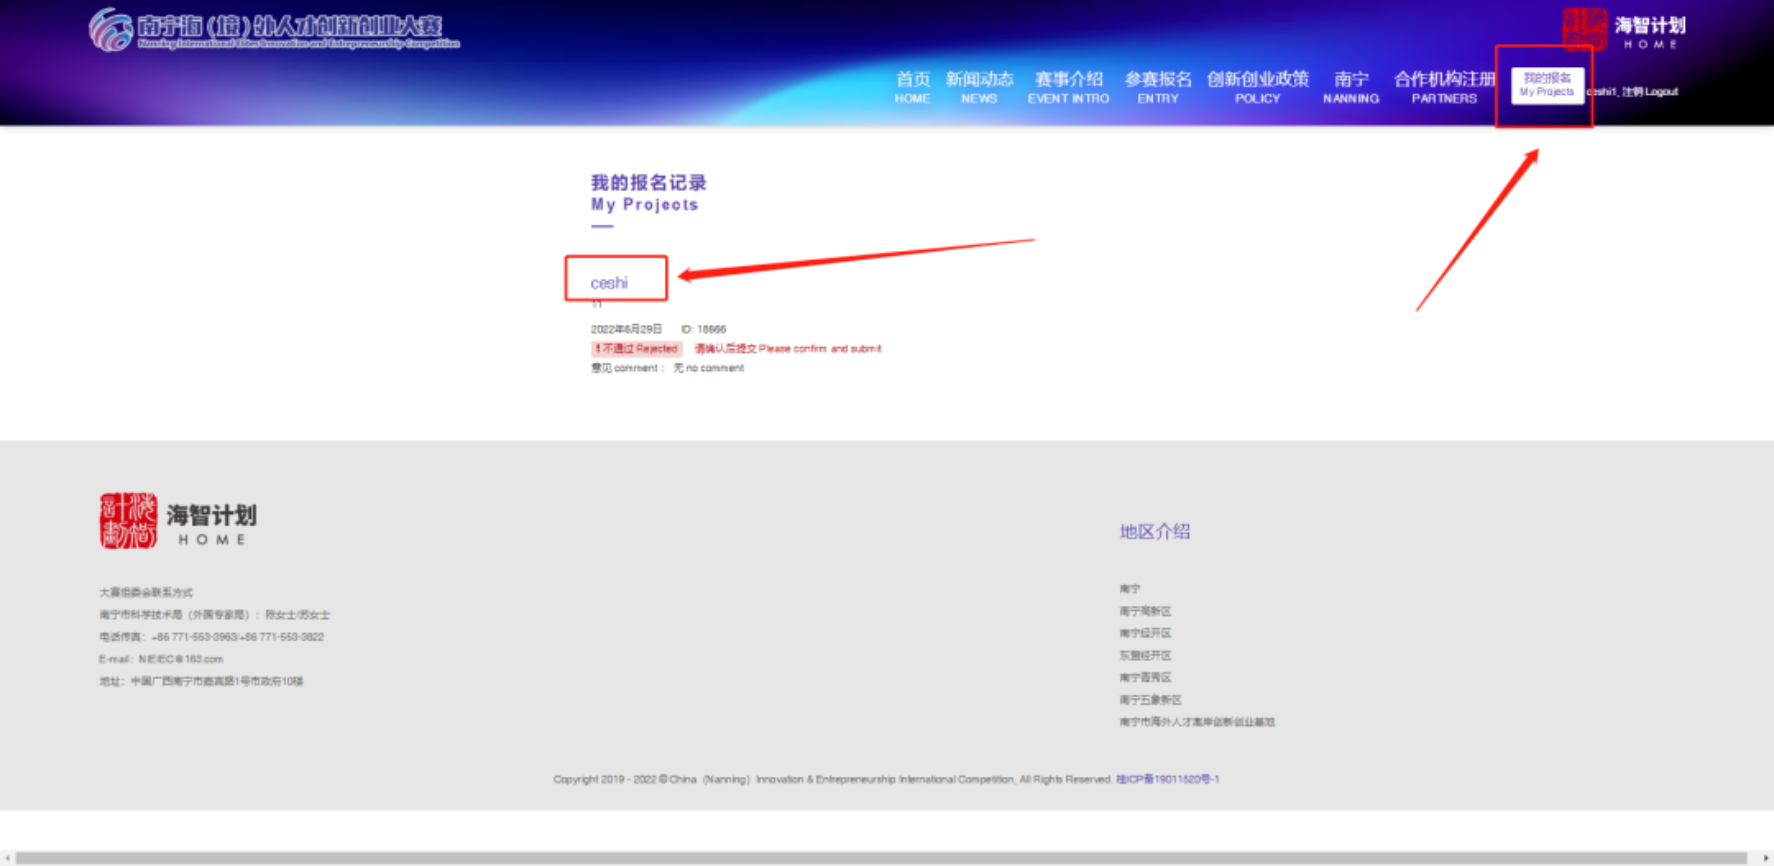The width and height of the screenshot is (1774, 866).
Task: Click the 意见 comment: no comment line
Action: click(x=667, y=368)
